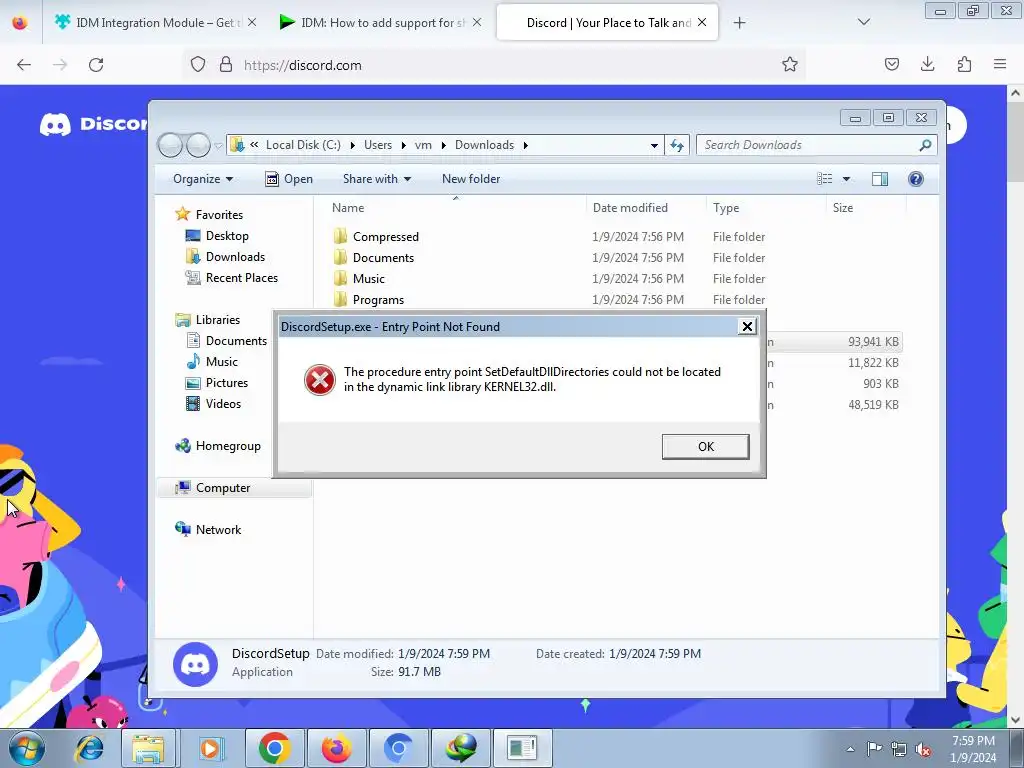Launch Internet Explorer from the taskbar
1024x768 pixels.
point(89,748)
